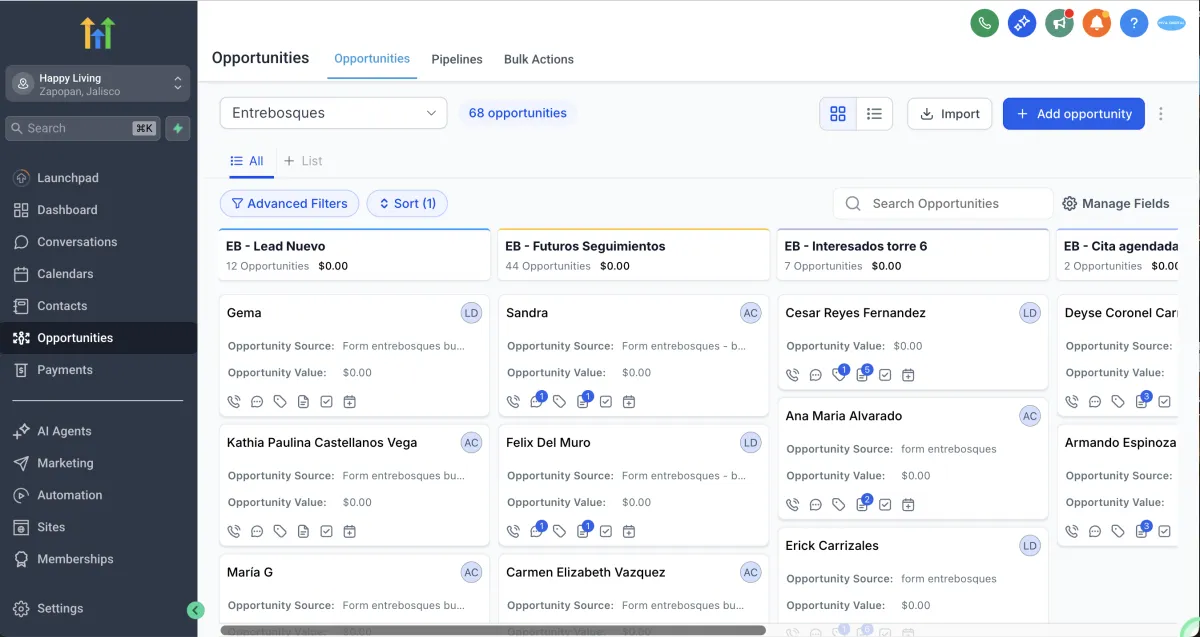The image size is (1200, 637).
Task: Open the megaphone announcements icon
Action: coord(1059,24)
